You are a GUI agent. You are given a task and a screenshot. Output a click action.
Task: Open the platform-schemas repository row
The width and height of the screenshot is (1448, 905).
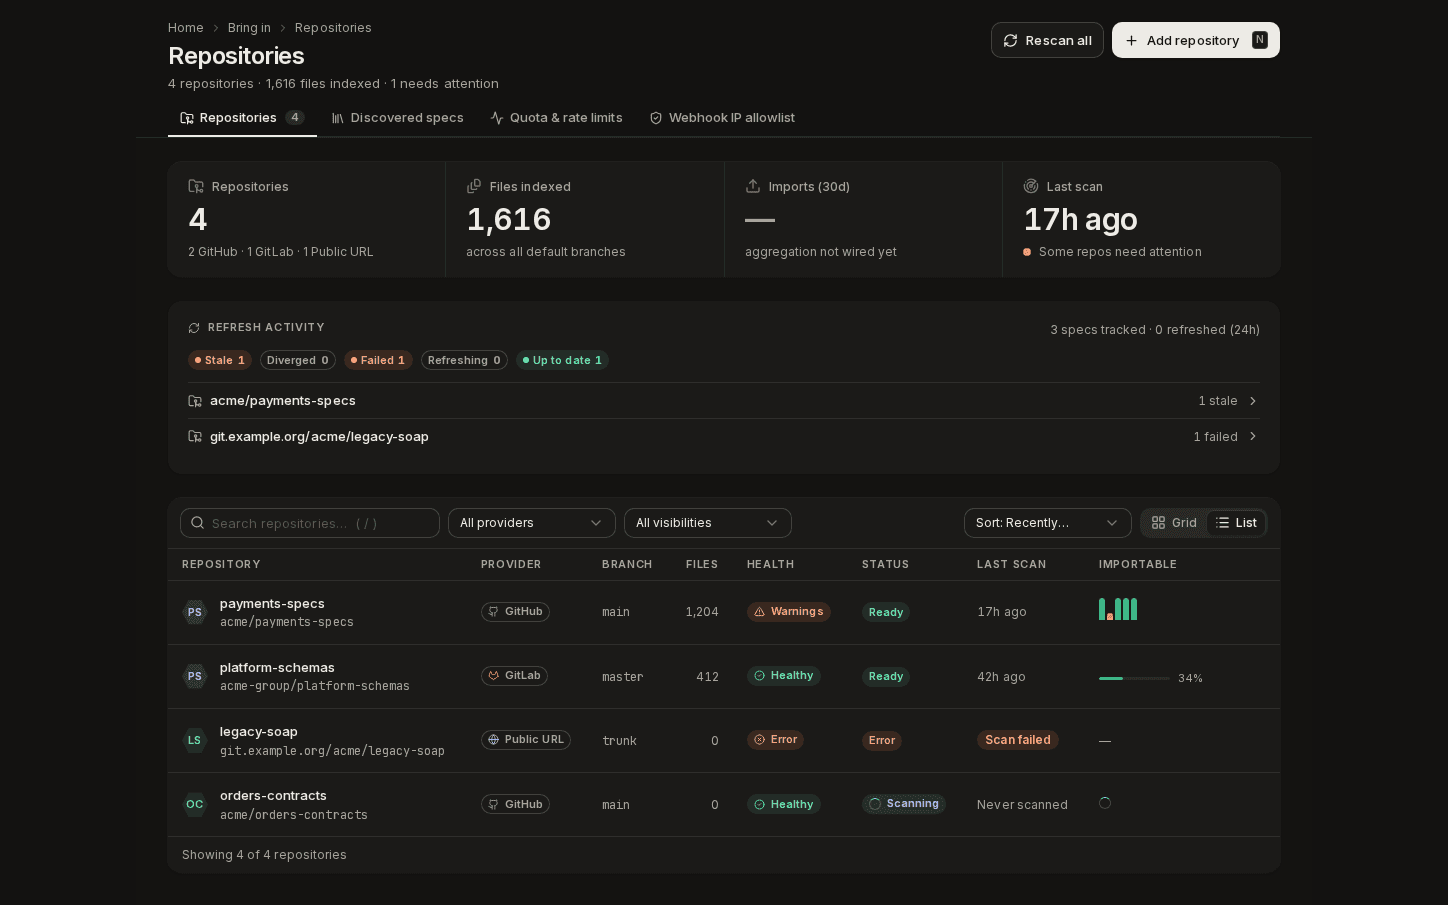click(x=724, y=677)
